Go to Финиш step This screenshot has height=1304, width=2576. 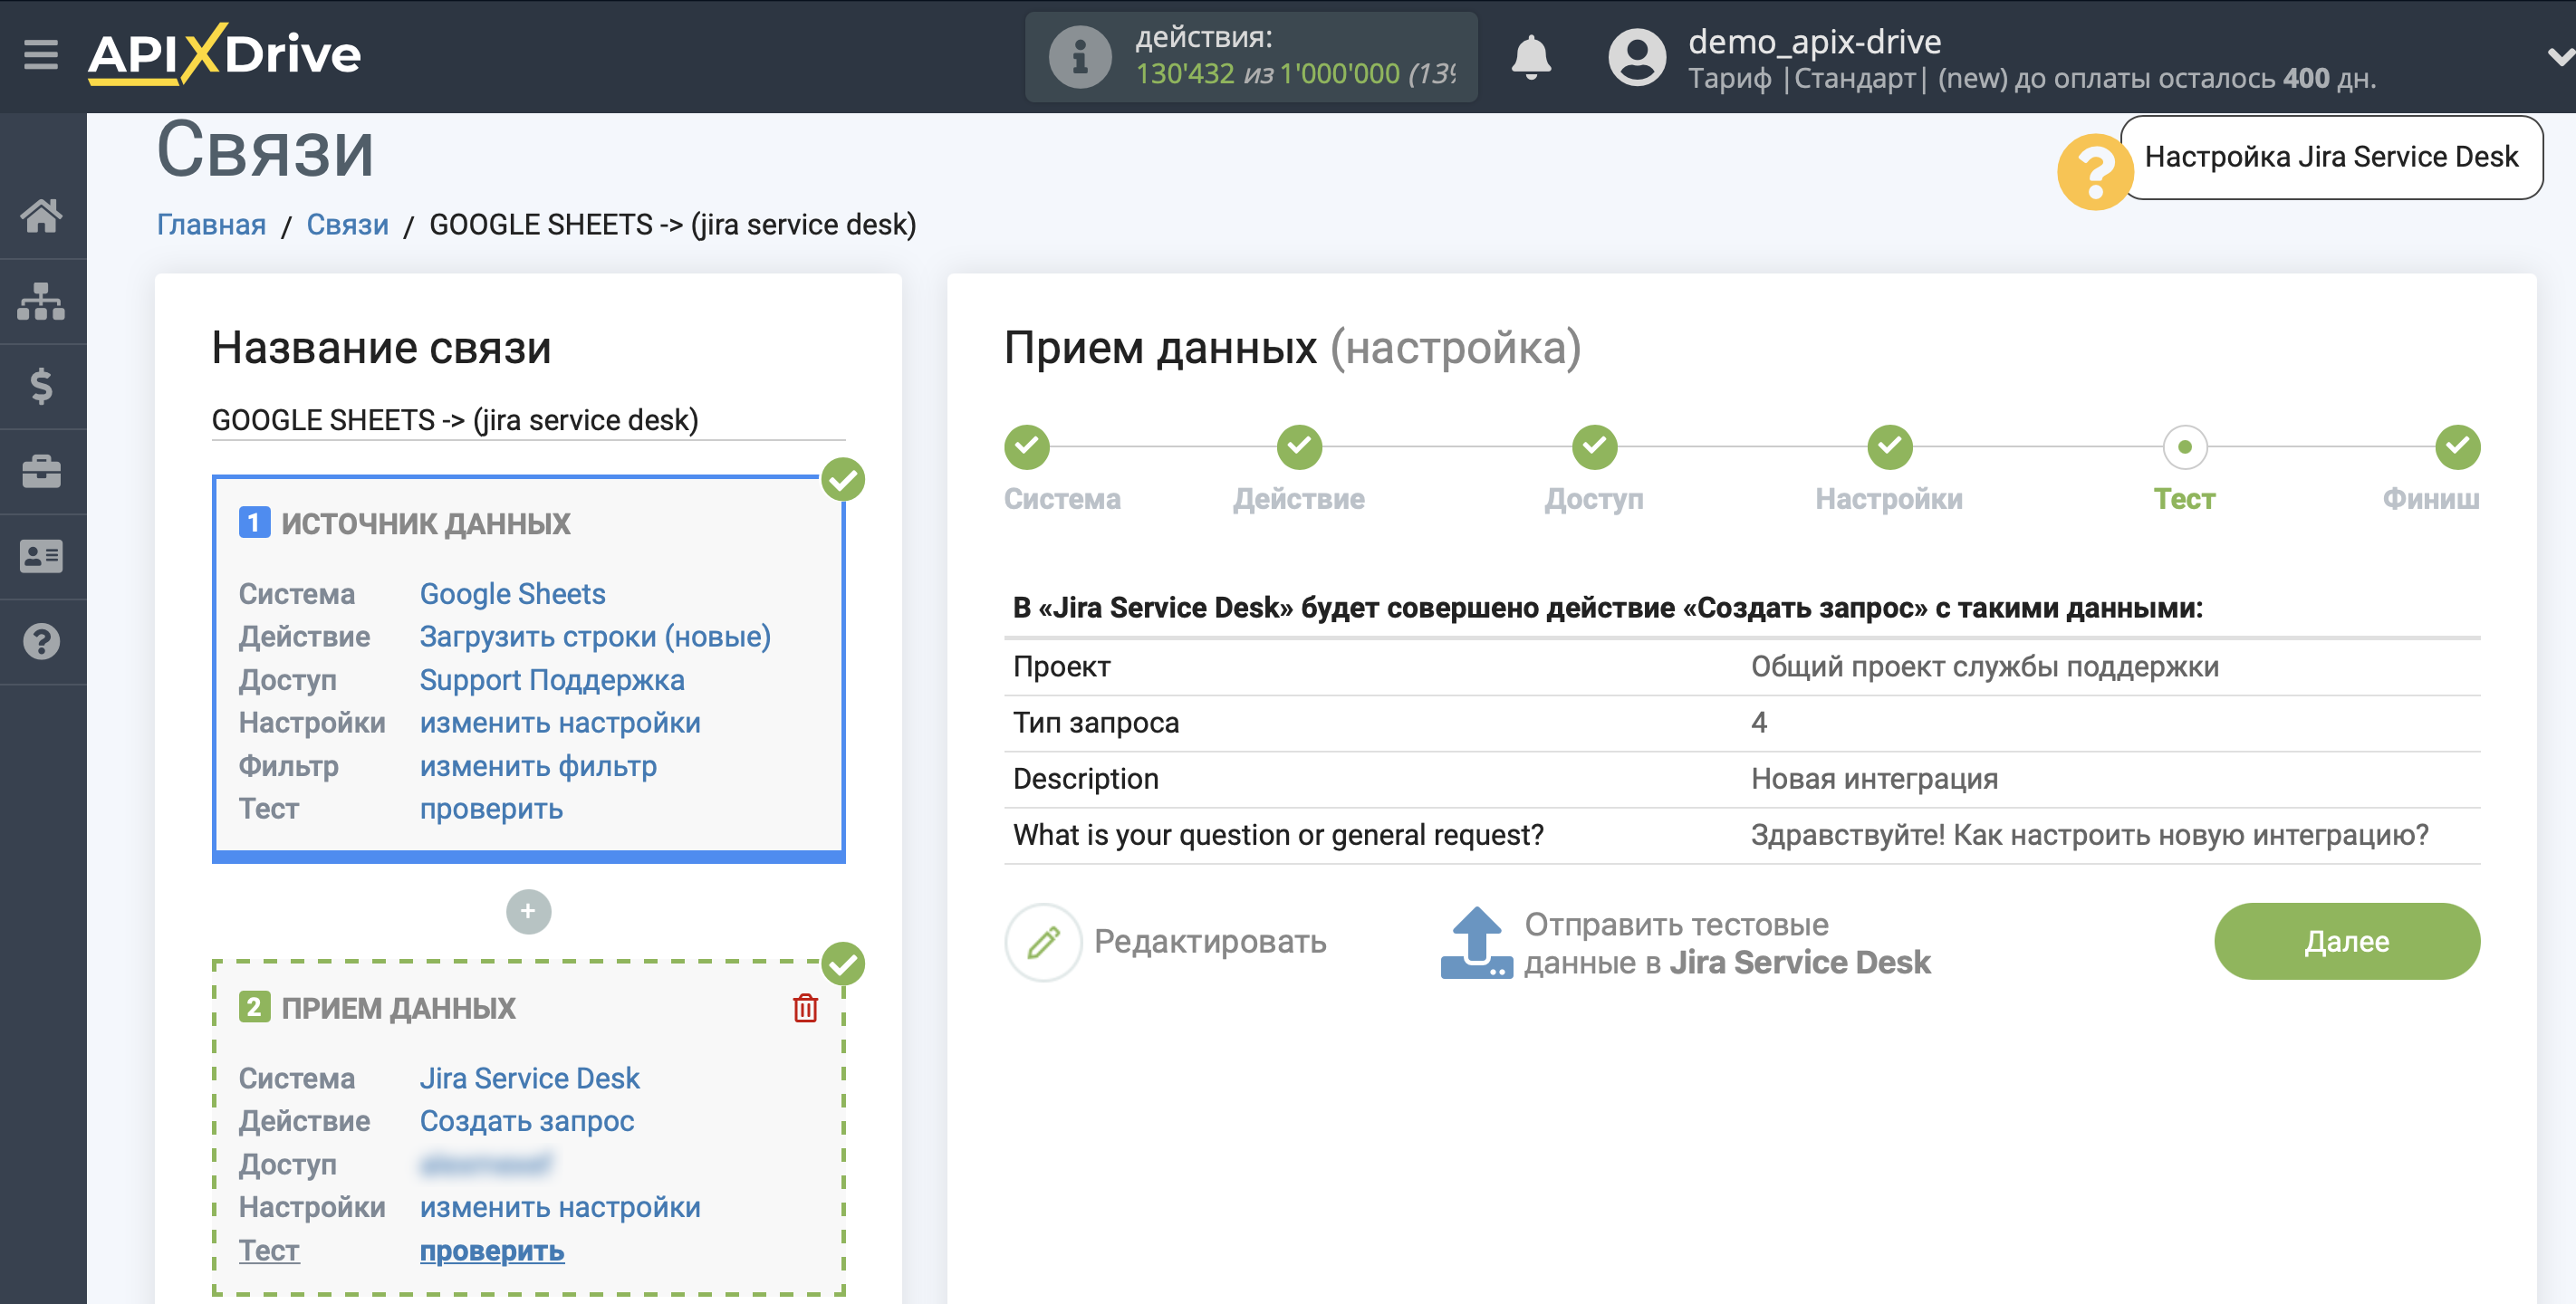coord(2457,447)
